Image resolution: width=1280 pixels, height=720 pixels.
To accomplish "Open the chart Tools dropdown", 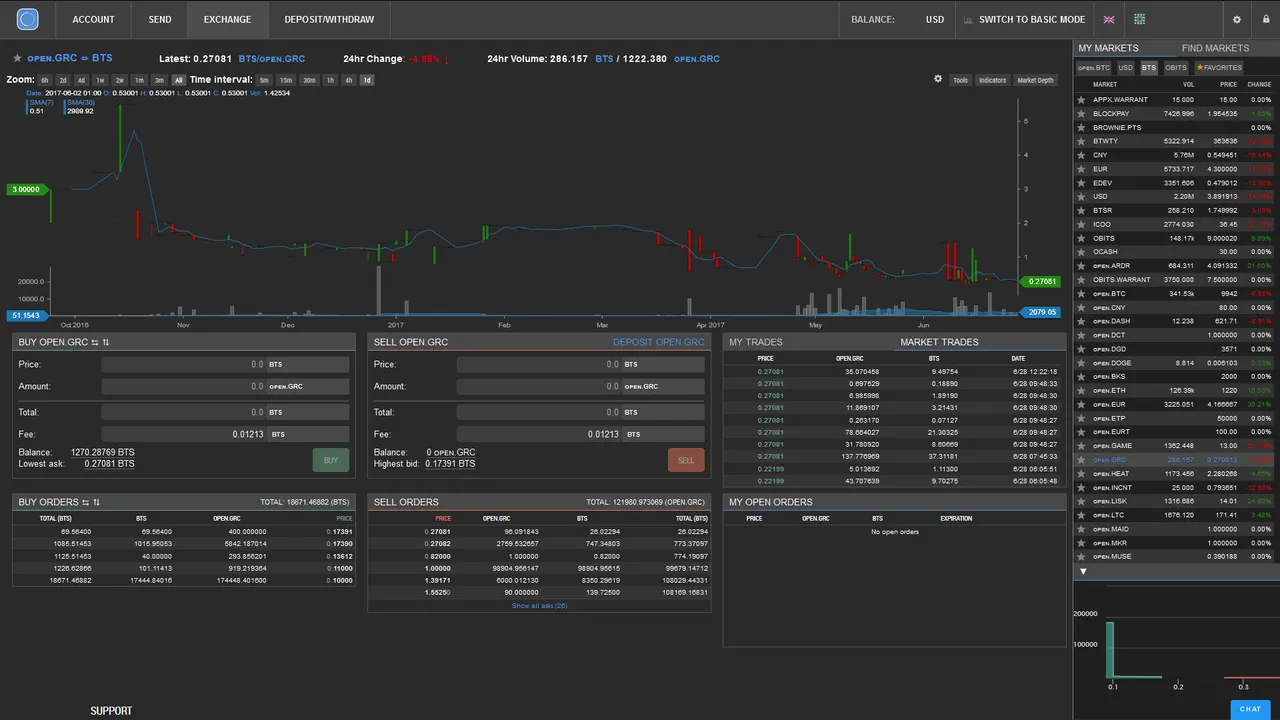I will 960,80.
